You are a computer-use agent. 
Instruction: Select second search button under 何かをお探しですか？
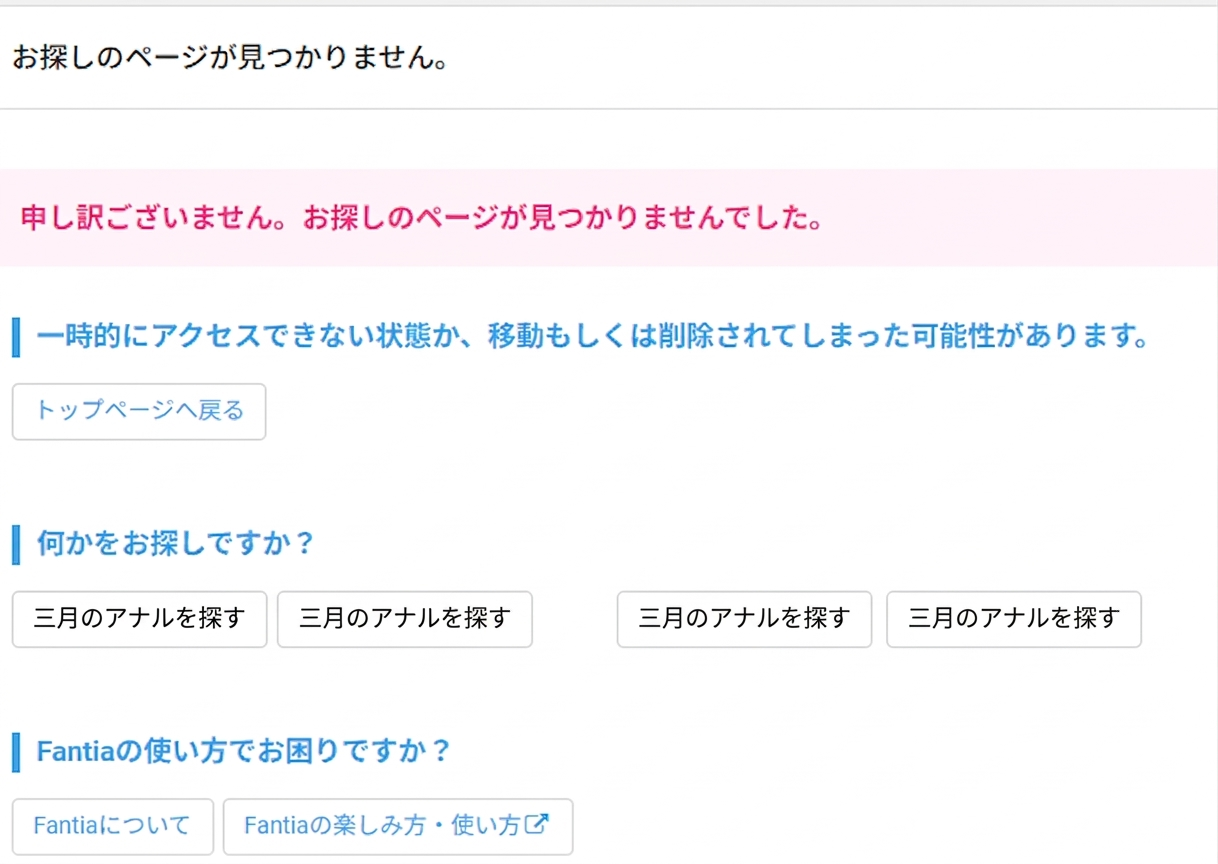pos(404,619)
